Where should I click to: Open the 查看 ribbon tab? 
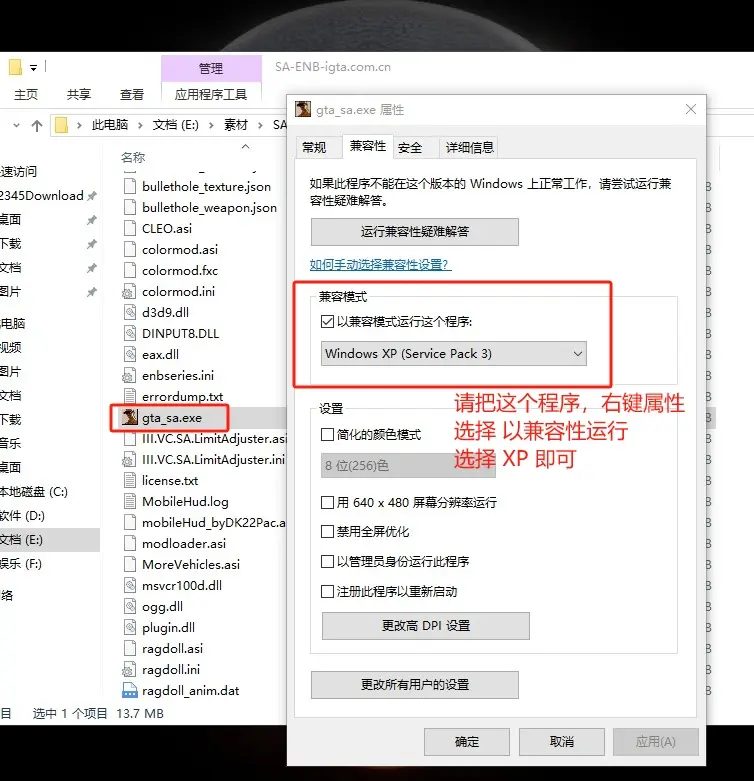click(131, 94)
